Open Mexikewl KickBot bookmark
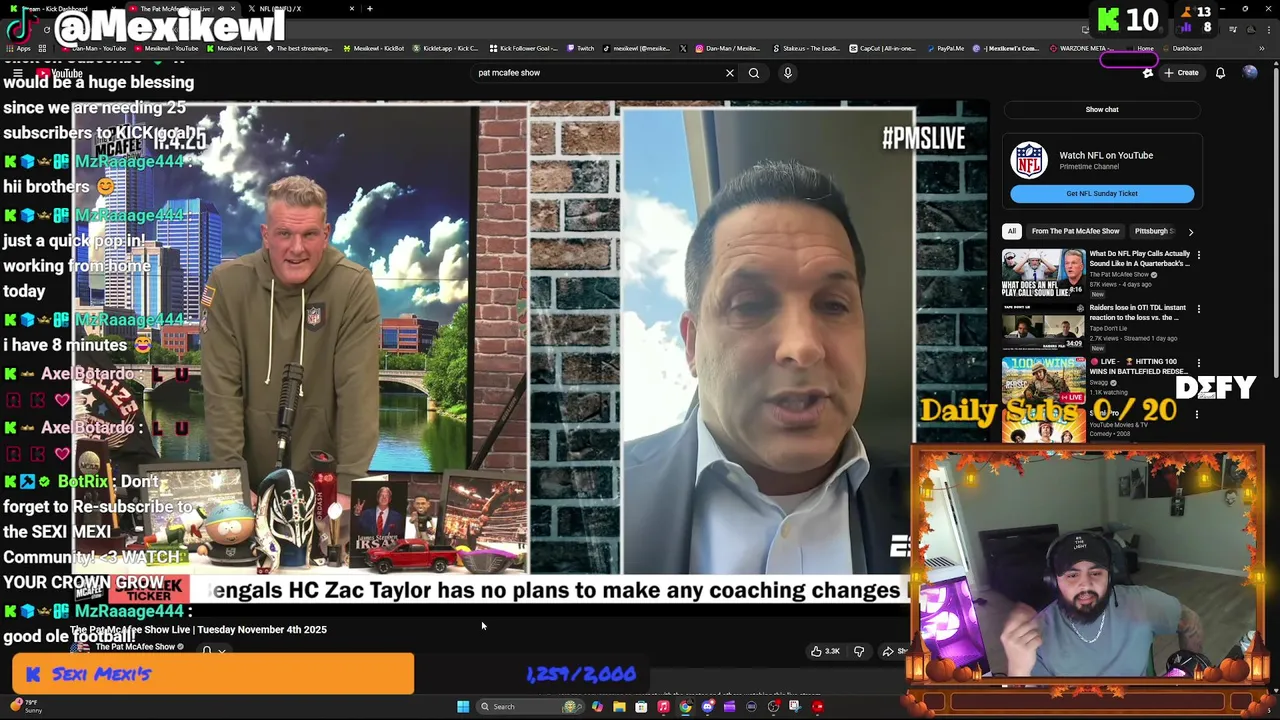Screen dimensions: 1280x720 click(373, 48)
